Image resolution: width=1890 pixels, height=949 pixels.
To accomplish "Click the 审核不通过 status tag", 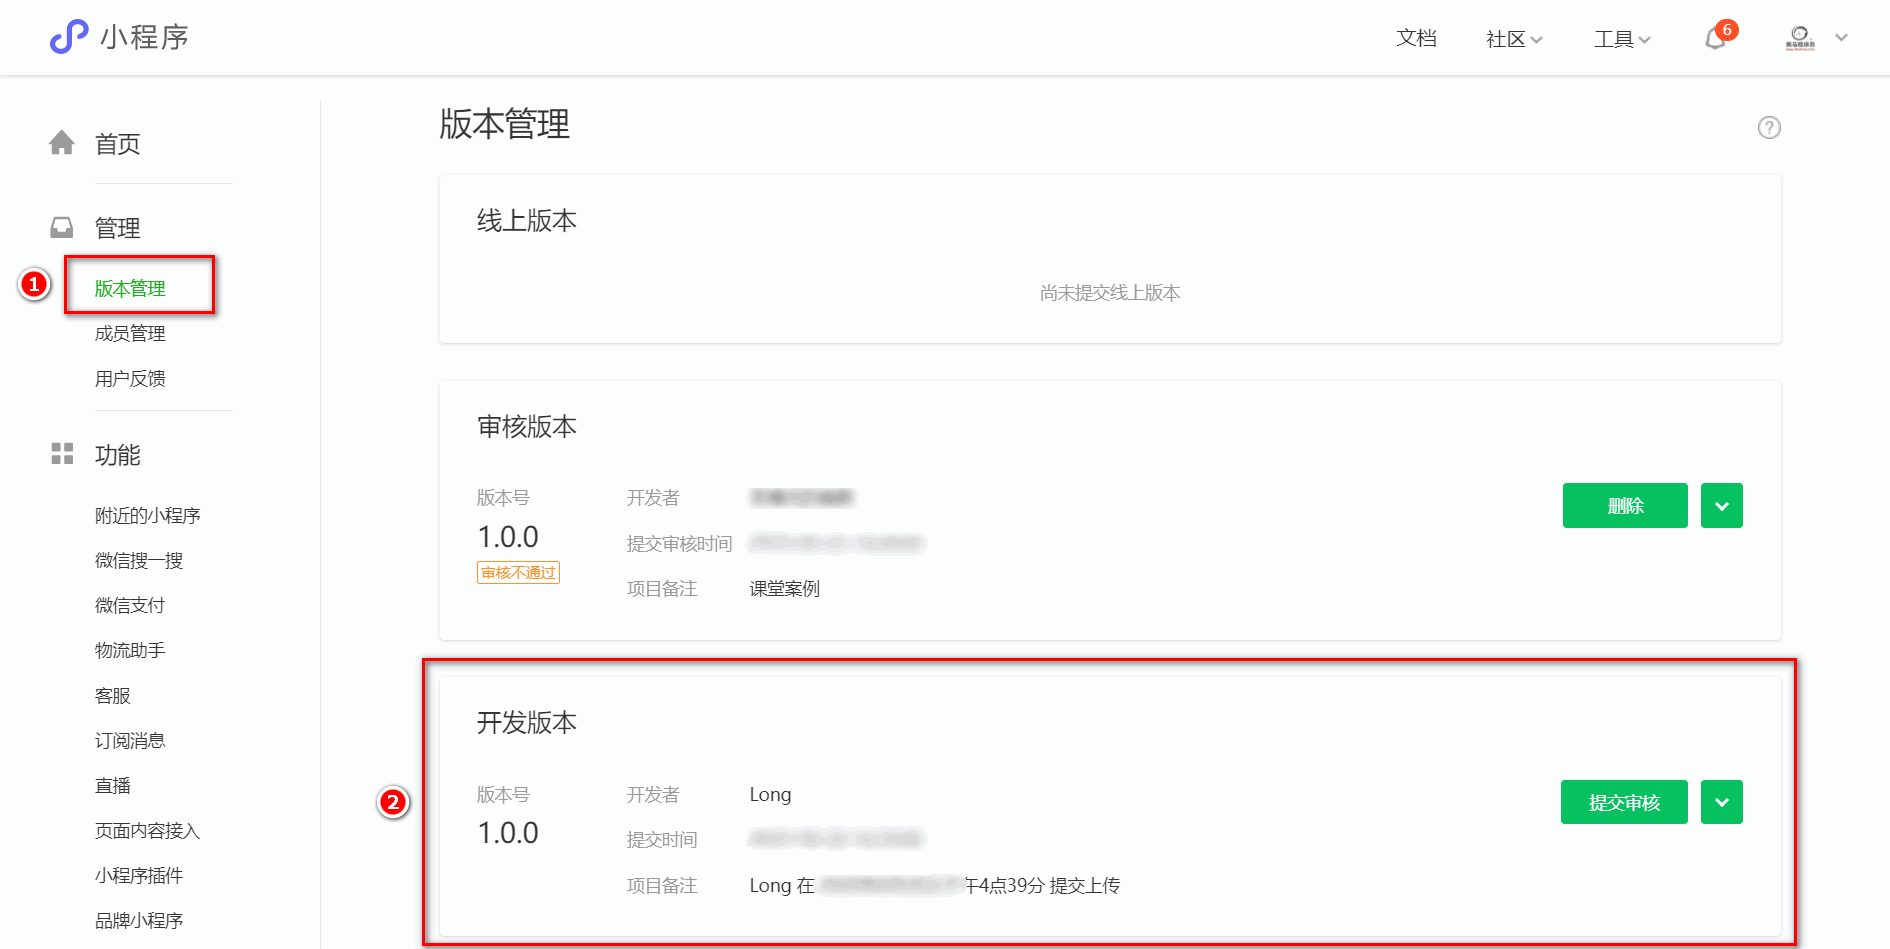I will (518, 573).
